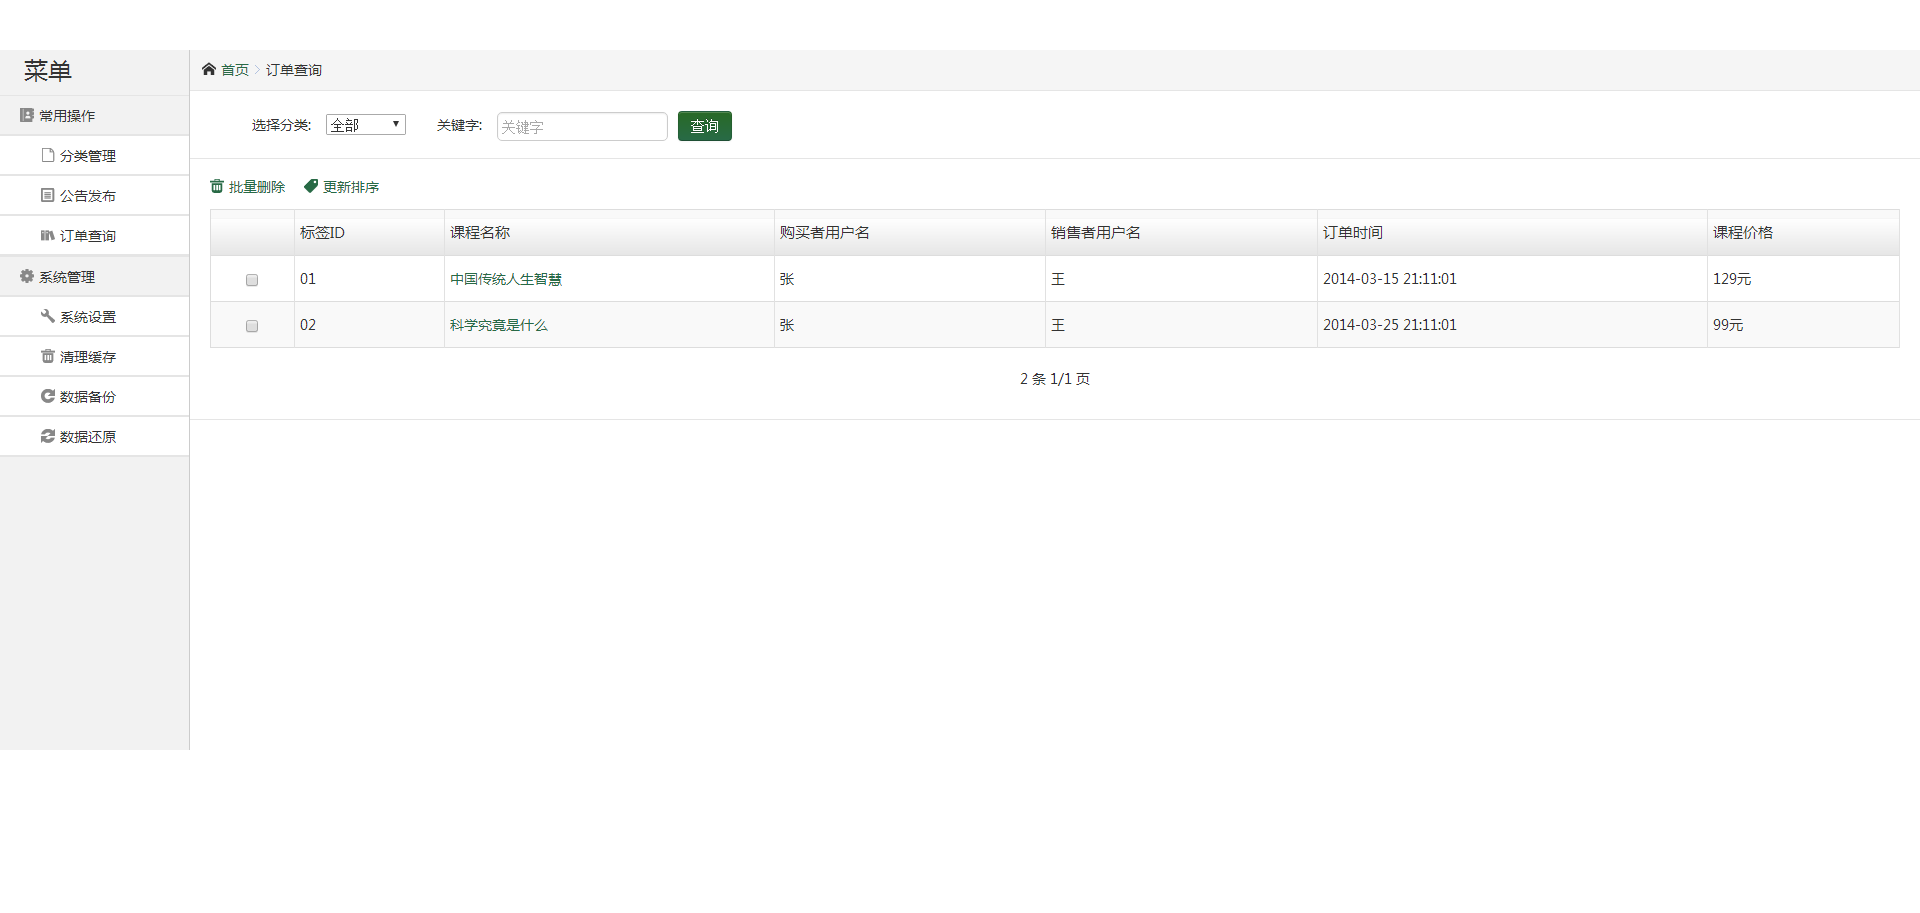
Task: Click the 常用操作 section icon
Action: [x=27, y=115]
